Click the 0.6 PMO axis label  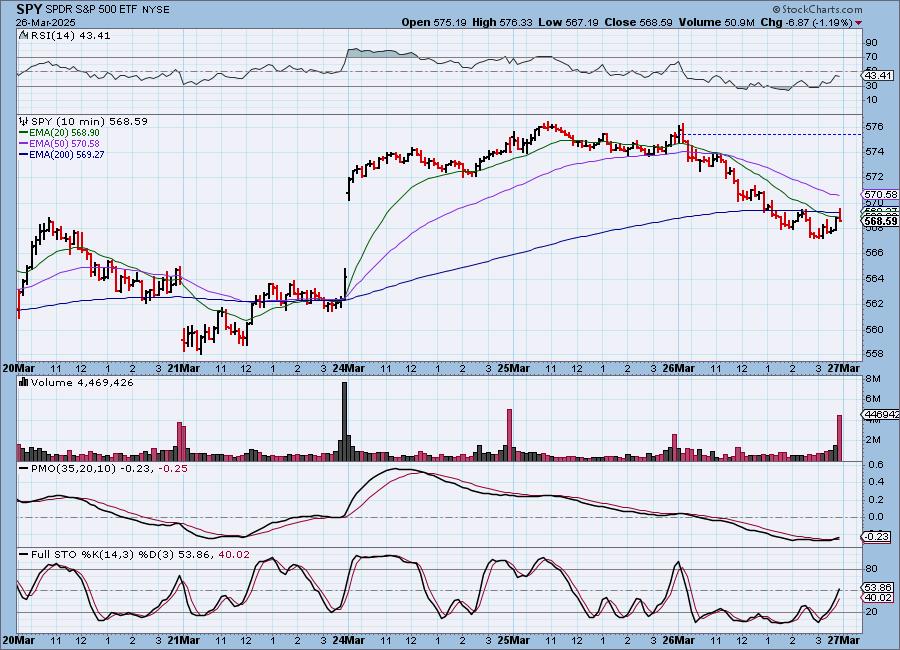tap(875, 465)
